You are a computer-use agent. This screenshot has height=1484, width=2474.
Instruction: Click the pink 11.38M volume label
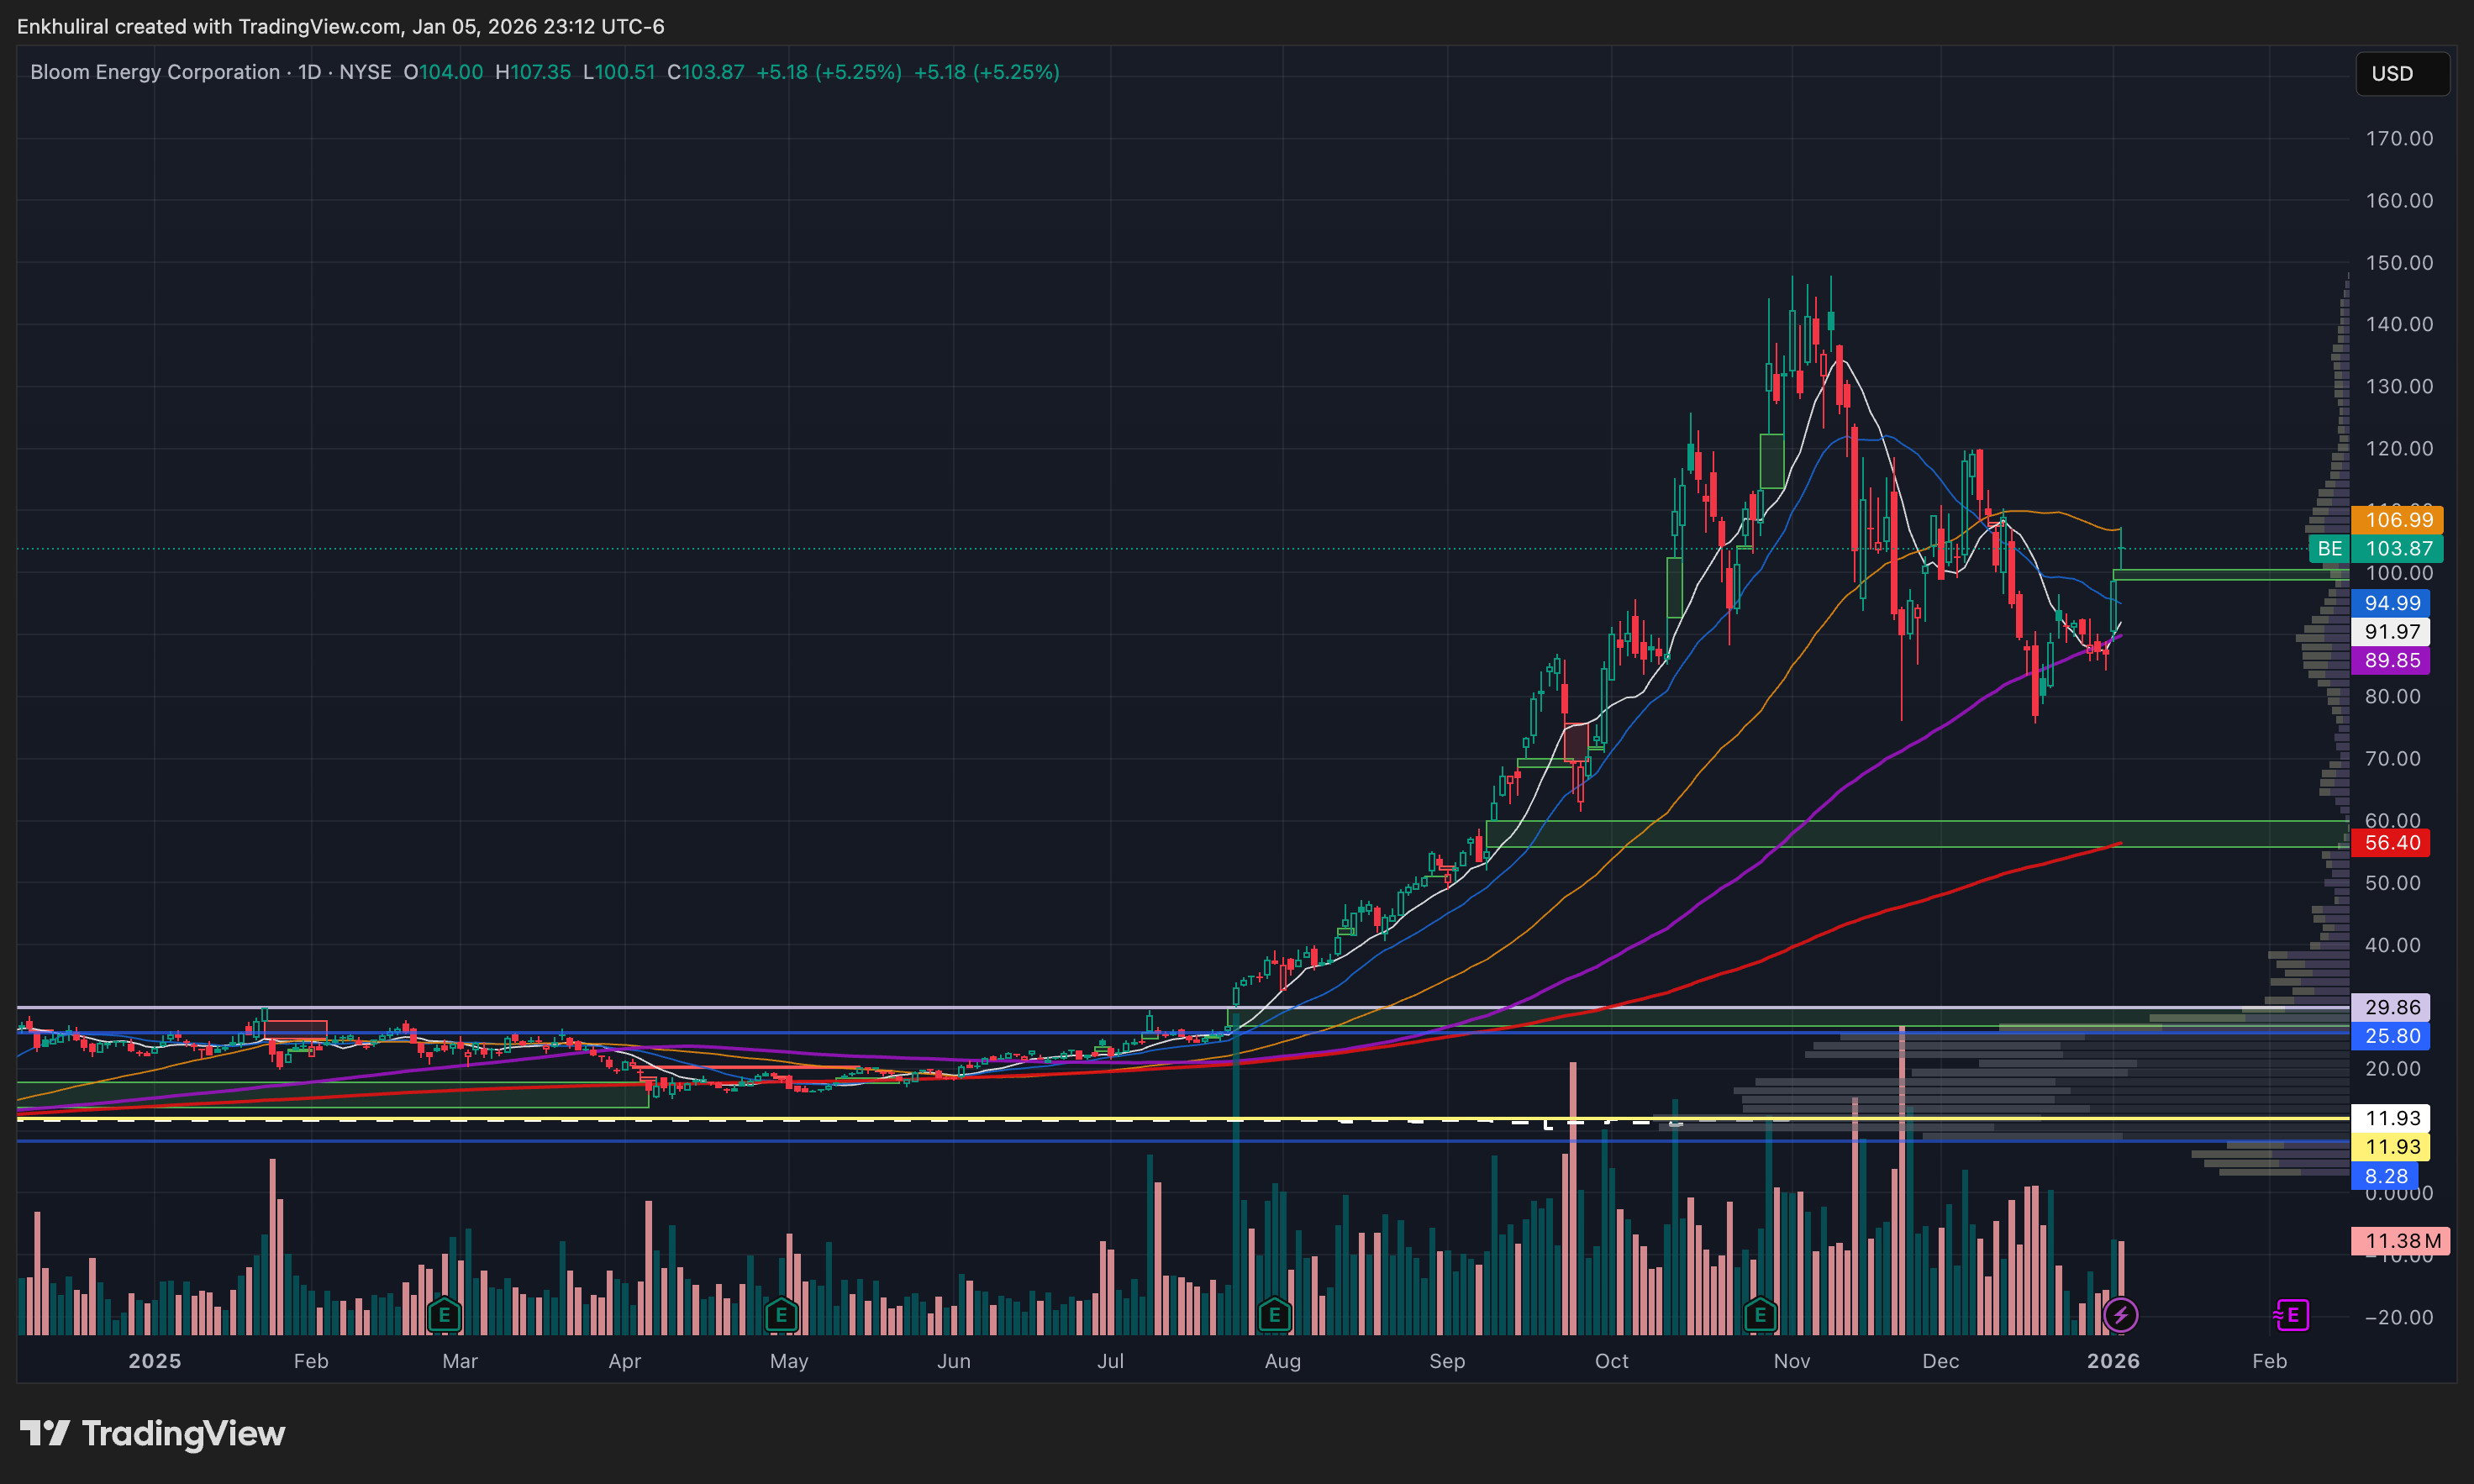coord(2400,1241)
